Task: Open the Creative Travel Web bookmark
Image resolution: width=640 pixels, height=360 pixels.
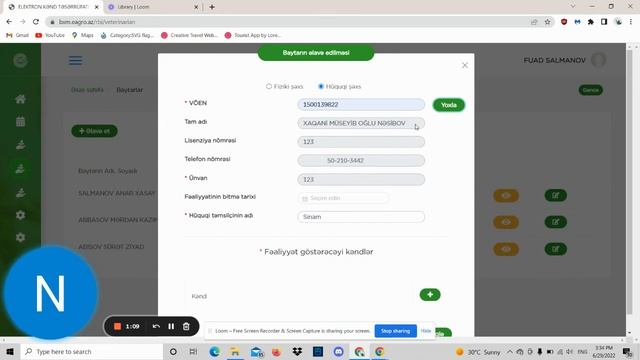Action: 189,36
